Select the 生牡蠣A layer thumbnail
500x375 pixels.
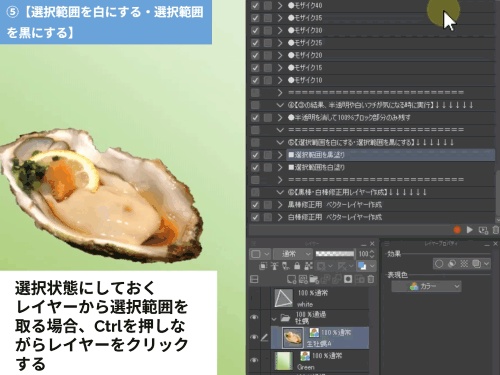(293, 338)
